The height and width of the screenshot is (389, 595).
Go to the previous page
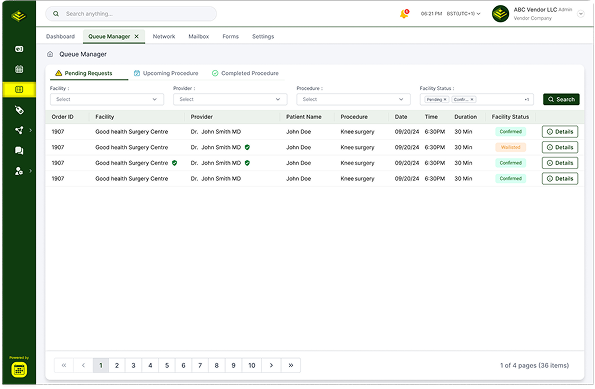(83, 365)
